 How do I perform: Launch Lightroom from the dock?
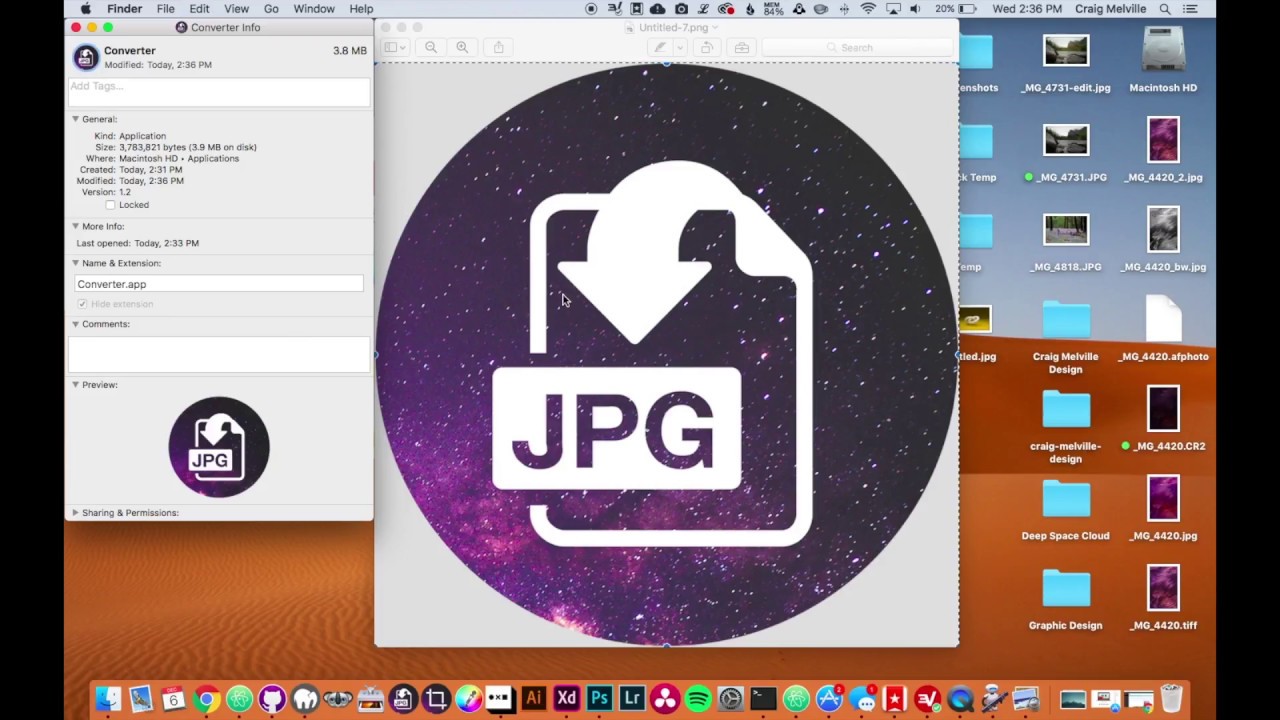pos(632,698)
